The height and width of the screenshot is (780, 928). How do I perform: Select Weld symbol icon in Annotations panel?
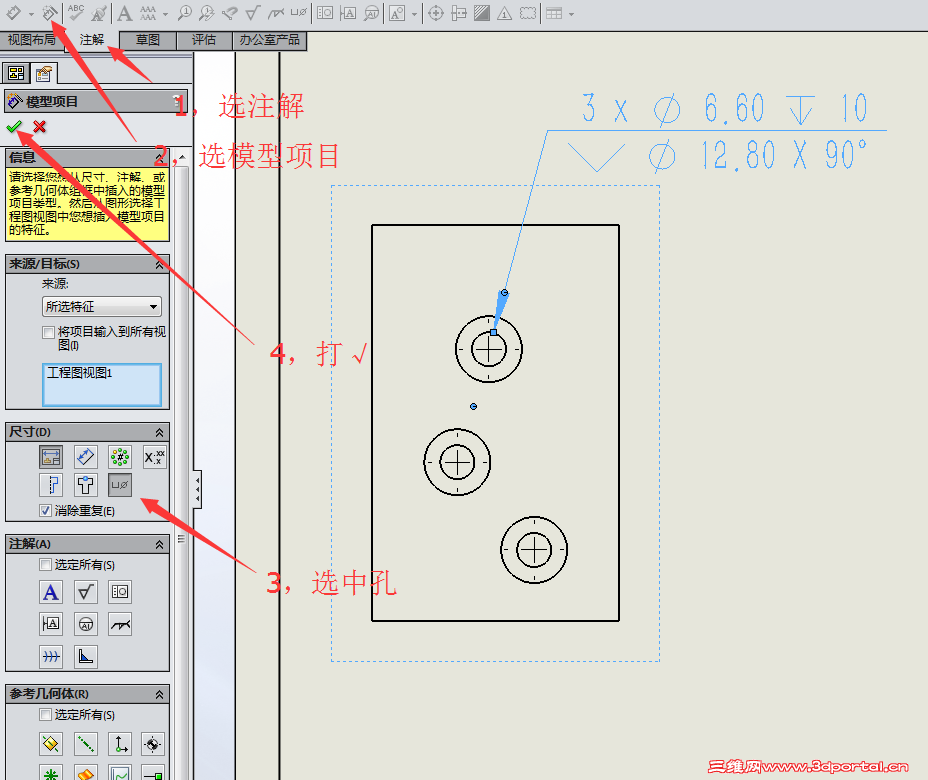120,624
